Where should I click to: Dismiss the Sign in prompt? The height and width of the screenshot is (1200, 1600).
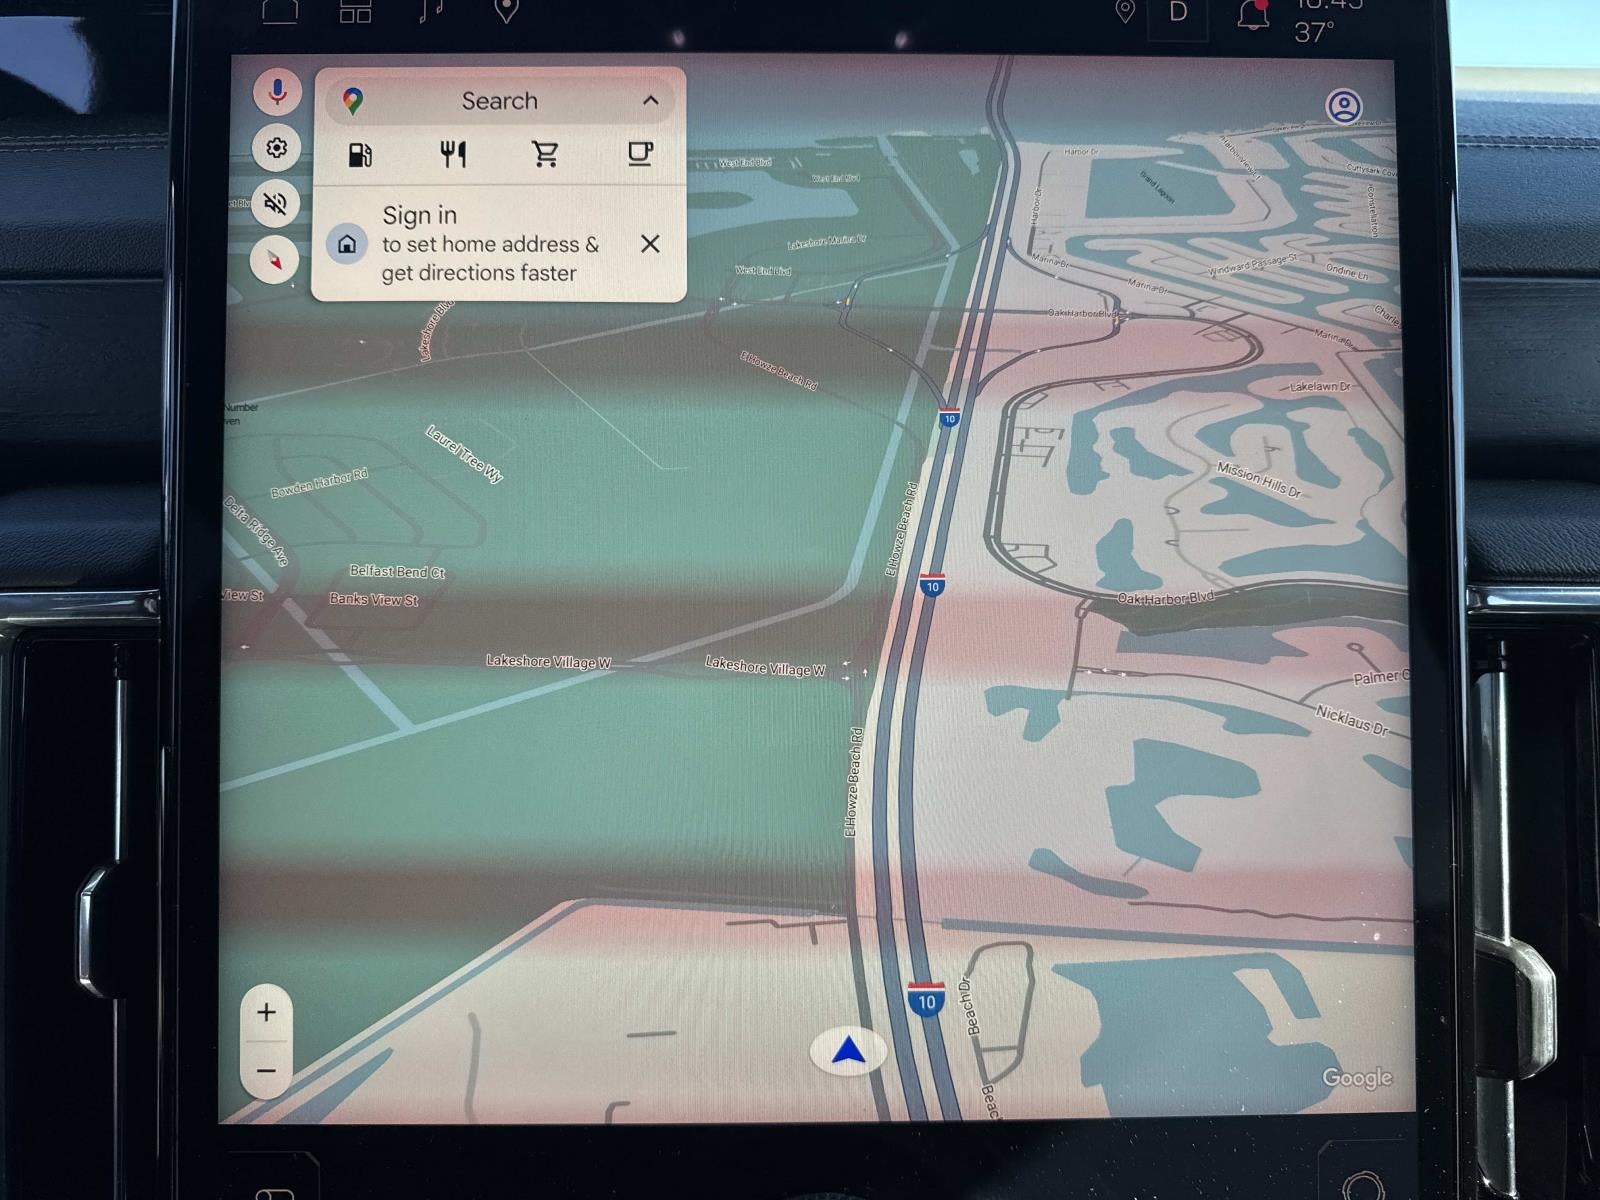650,243
